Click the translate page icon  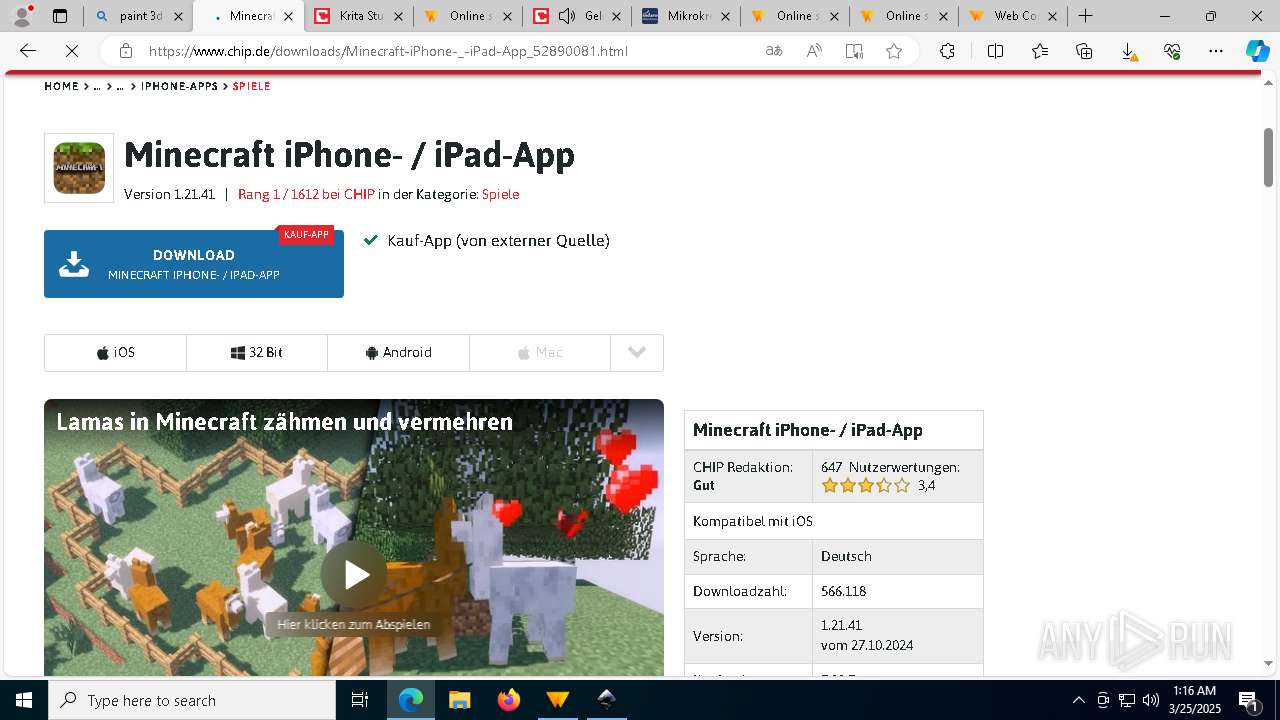click(773, 51)
